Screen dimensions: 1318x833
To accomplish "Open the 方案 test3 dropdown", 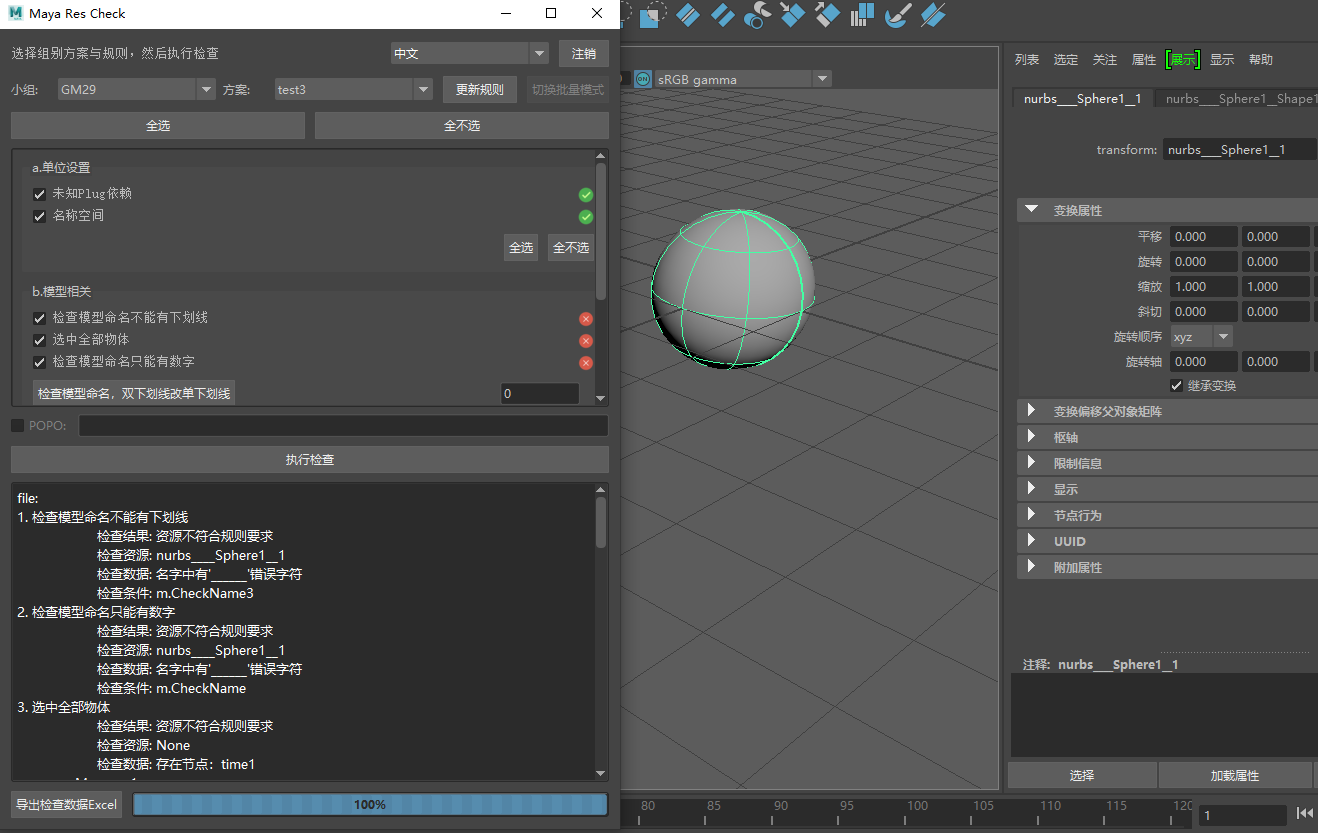I will (x=353, y=89).
